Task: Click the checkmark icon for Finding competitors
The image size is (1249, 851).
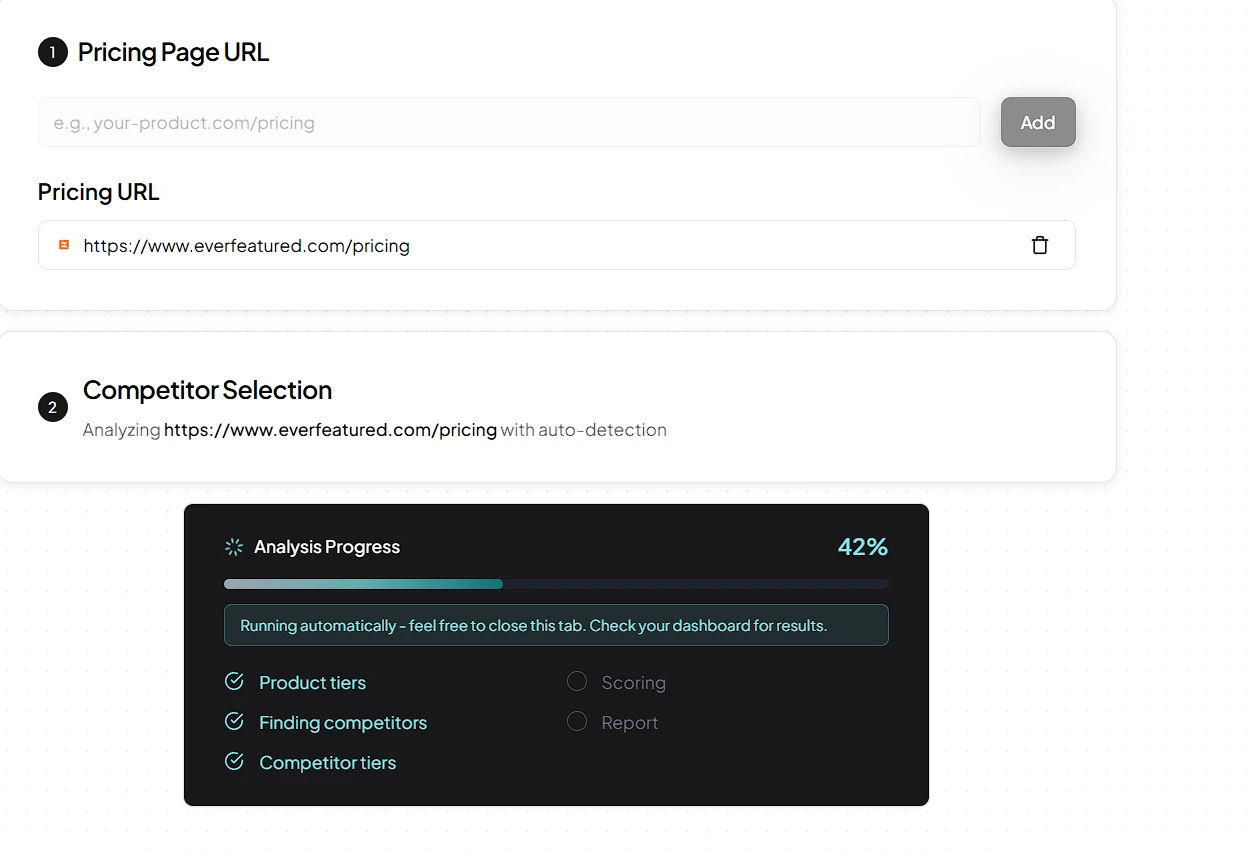Action: coord(234,722)
